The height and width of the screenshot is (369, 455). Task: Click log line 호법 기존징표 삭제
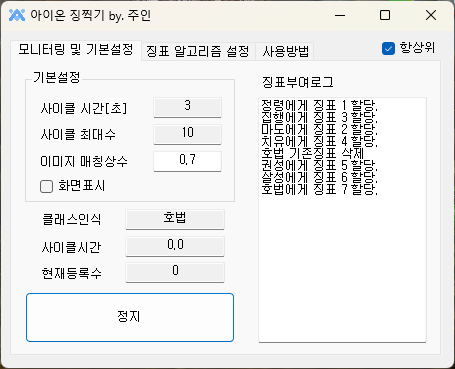(x=312, y=154)
